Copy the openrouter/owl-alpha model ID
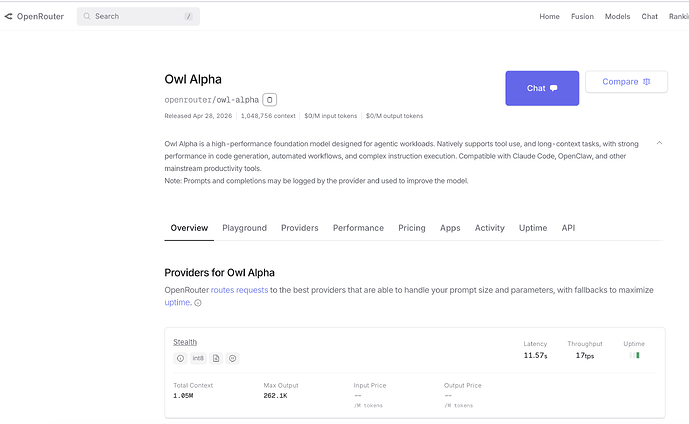 269,100
